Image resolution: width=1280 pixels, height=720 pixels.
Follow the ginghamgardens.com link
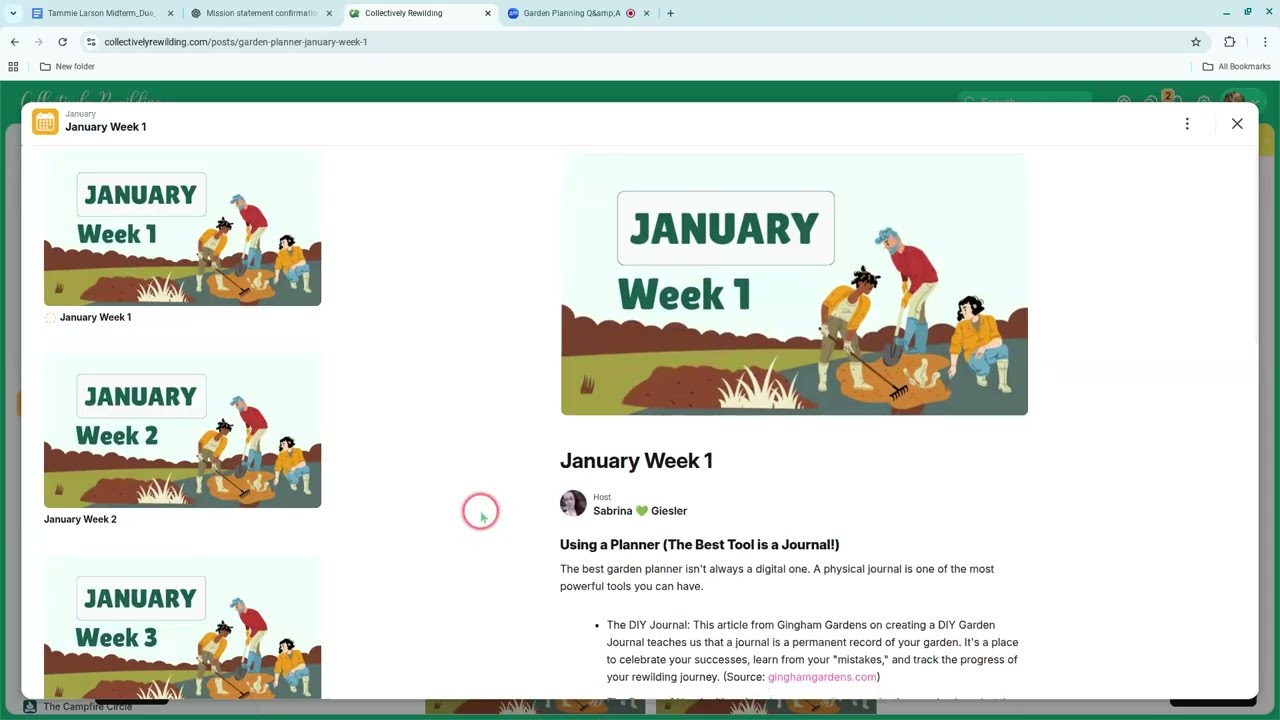tap(822, 677)
